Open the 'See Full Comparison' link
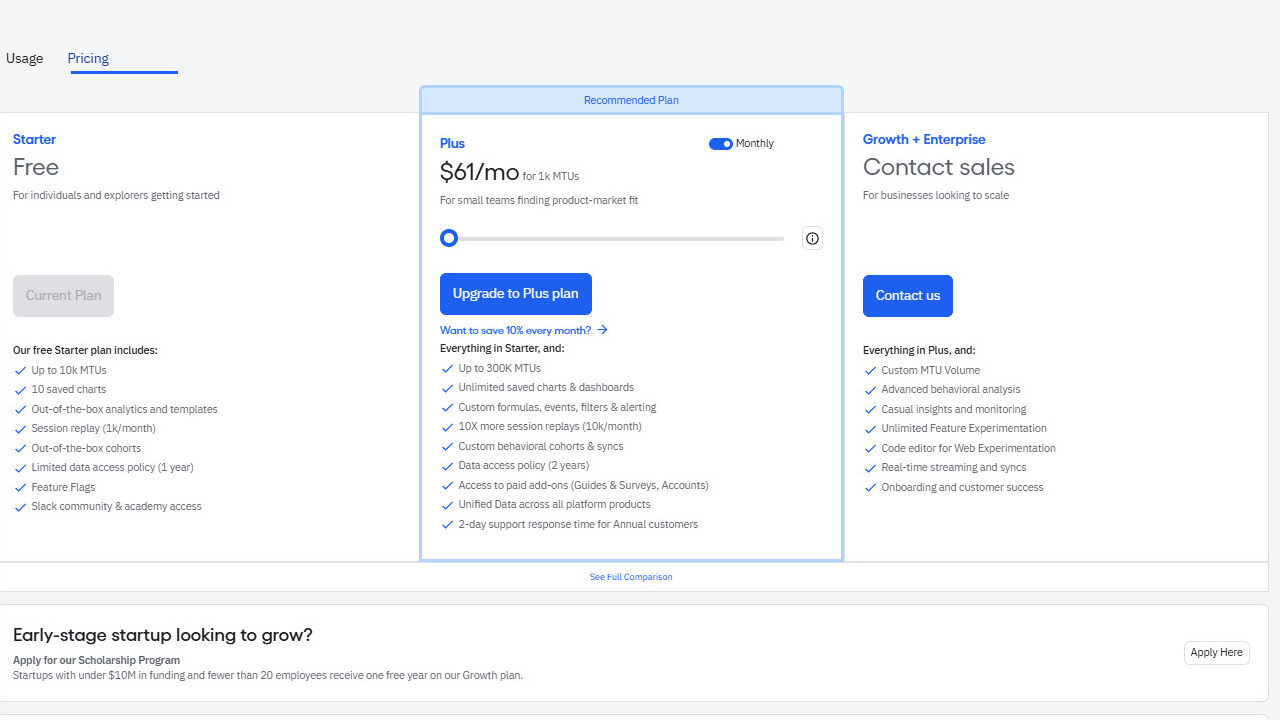 click(631, 577)
